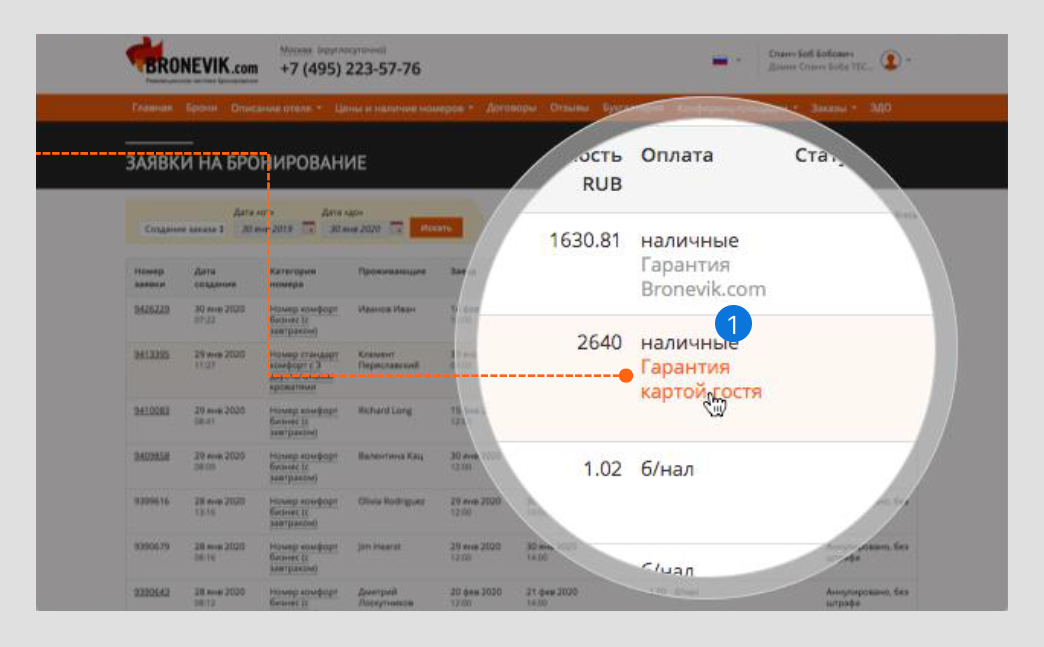Expand the Заказы menu
1044x647 pixels.
pyautogui.click(x=833, y=108)
